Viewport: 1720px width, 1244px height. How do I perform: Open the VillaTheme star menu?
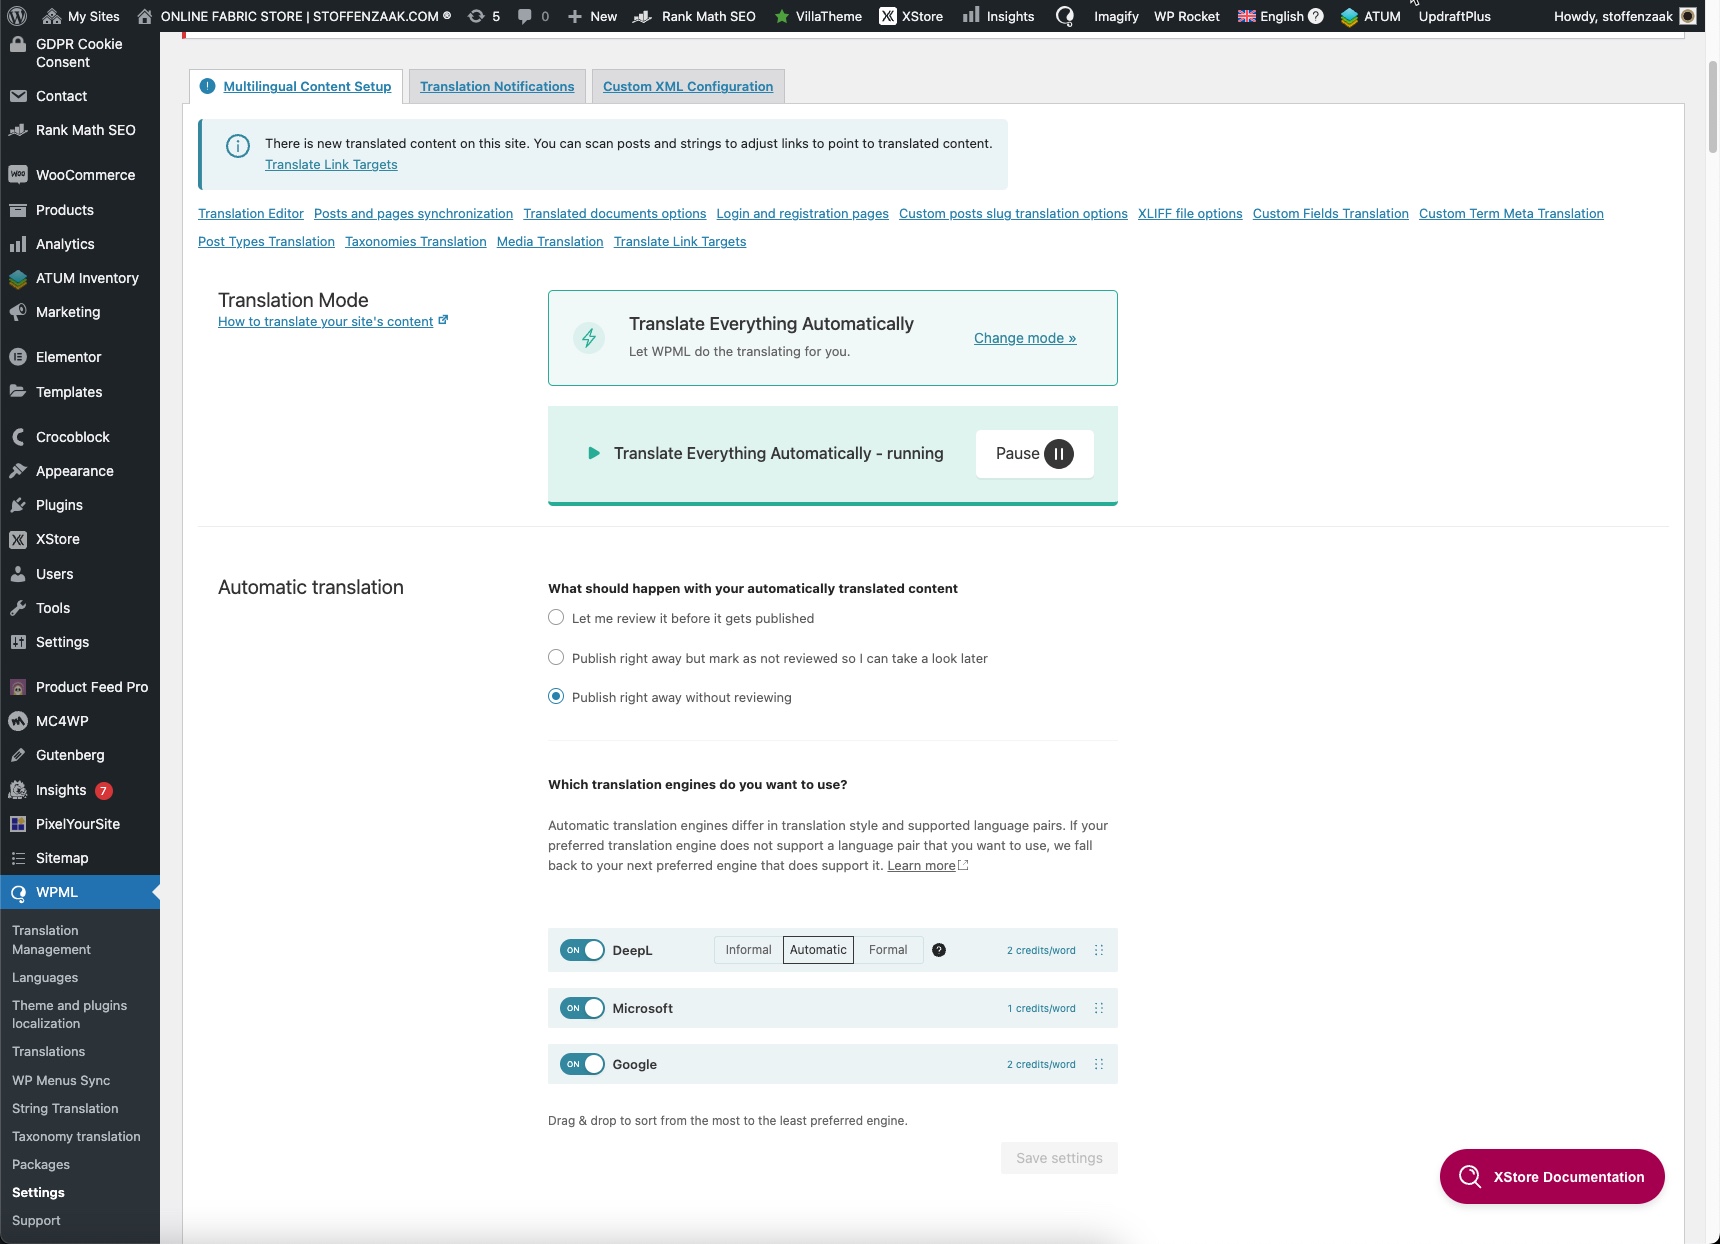coord(817,16)
